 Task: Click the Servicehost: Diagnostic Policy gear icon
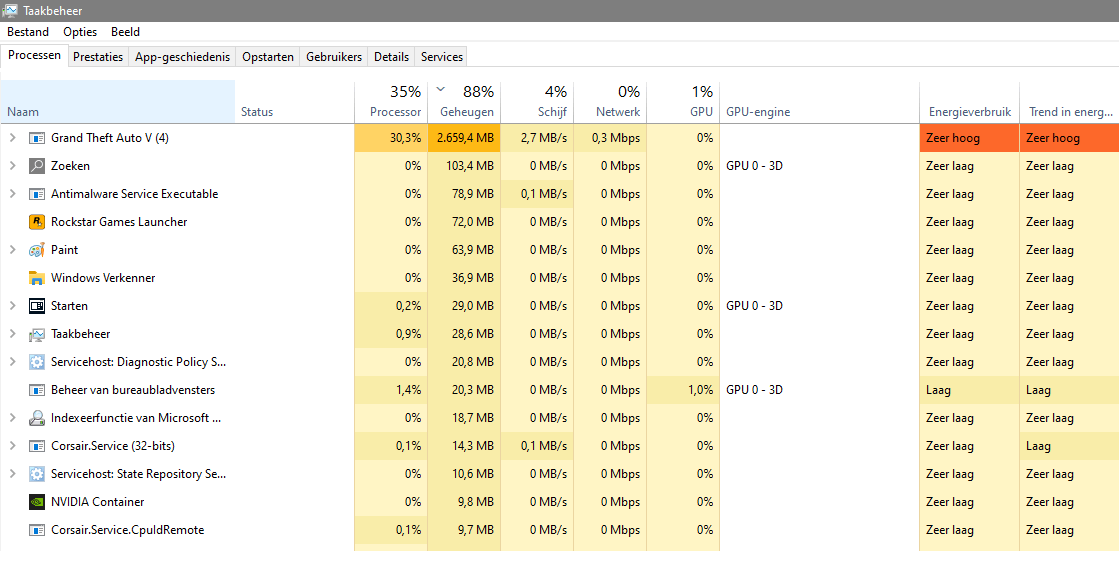pyautogui.click(x=37, y=362)
